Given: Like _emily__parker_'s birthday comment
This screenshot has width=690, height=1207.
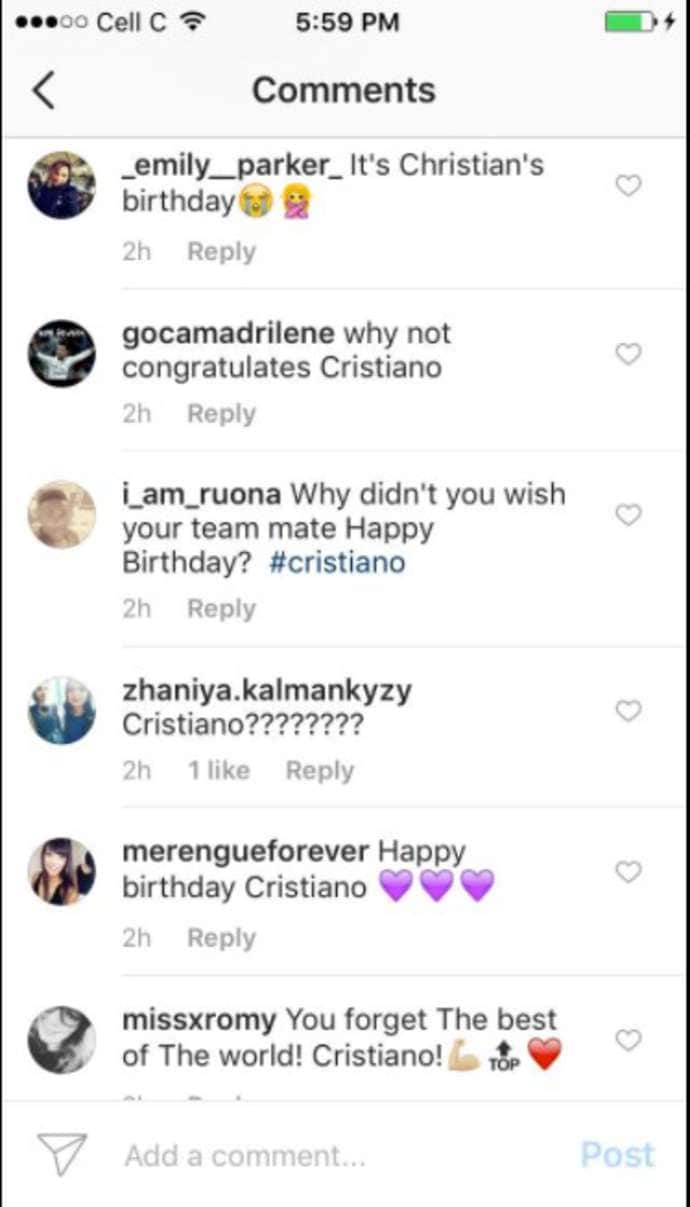Looking at the screenshot, I should (x=628, y=185).
